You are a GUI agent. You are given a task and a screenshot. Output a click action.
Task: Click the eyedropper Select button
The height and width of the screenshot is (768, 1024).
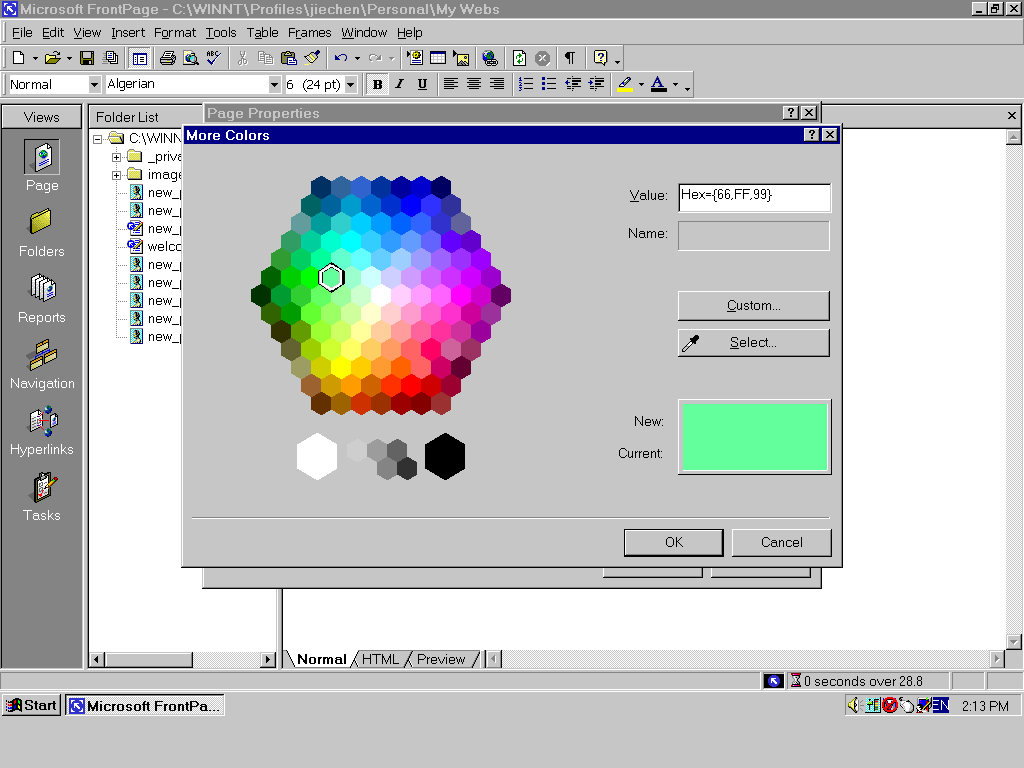point(753,343)
